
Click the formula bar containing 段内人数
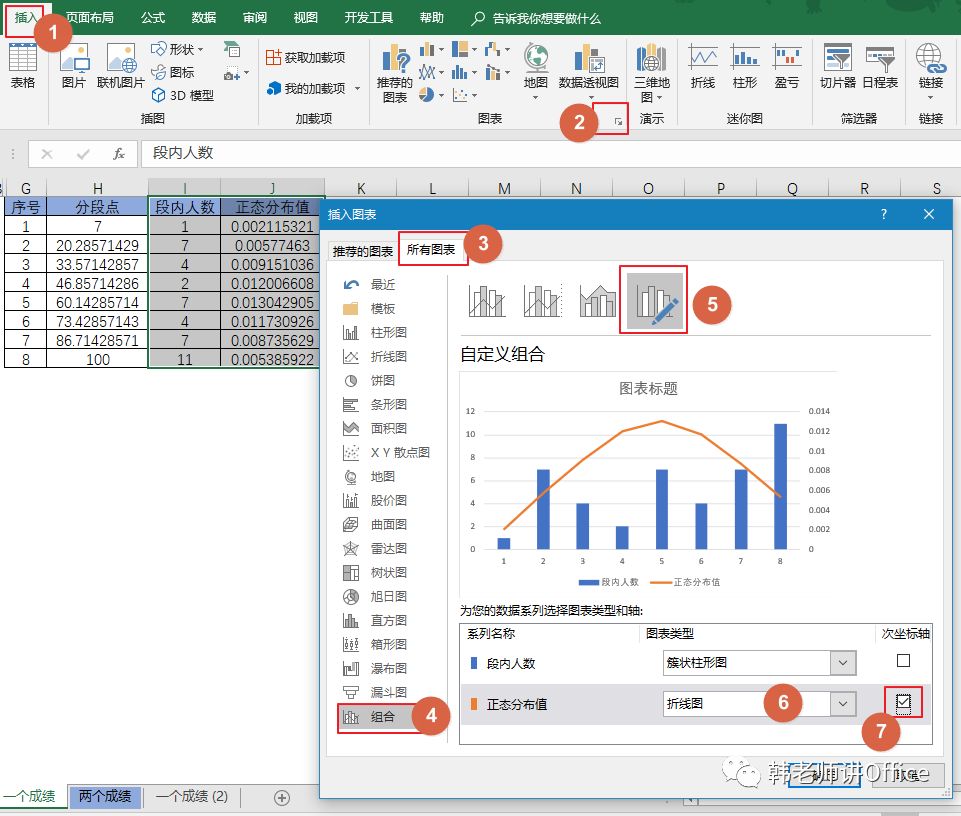[x=550, y=153]
